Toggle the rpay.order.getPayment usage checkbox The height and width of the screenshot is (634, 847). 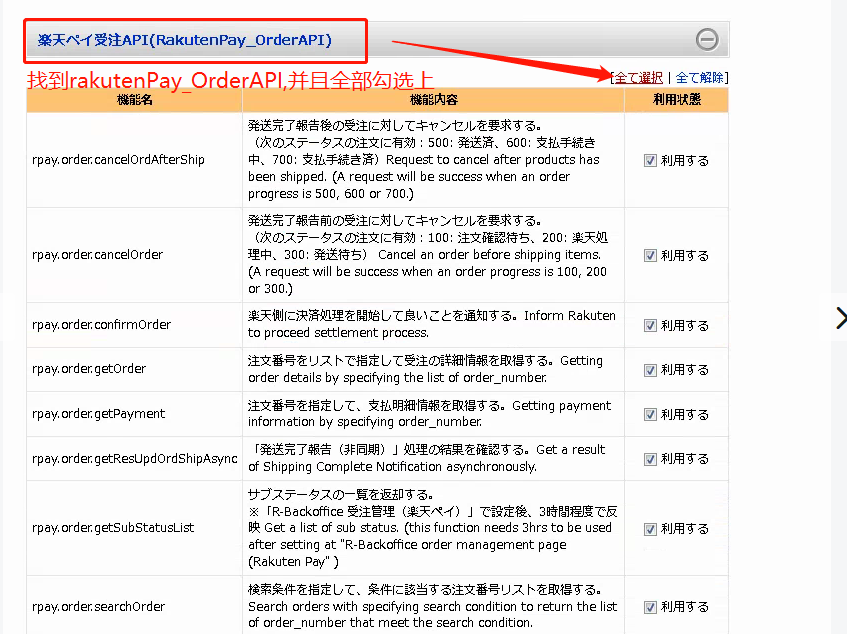tap(650, 414)
